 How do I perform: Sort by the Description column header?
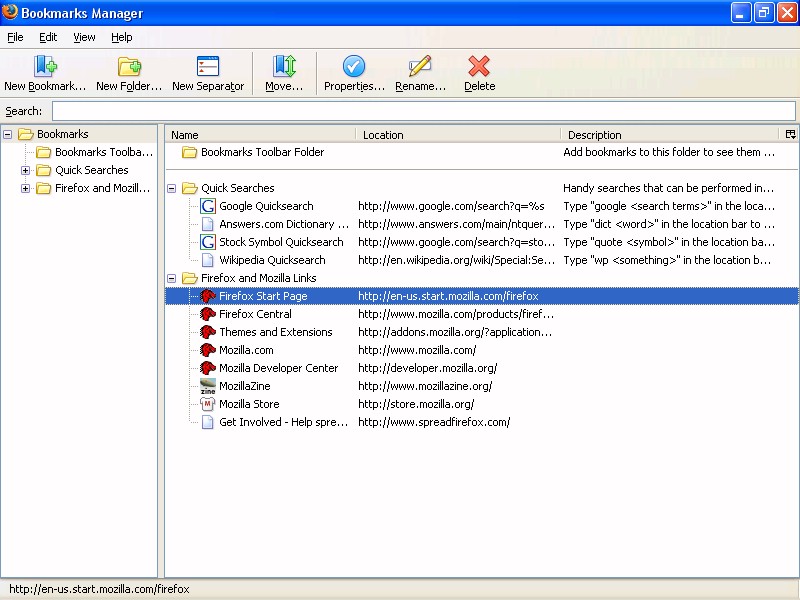tap(671, 135)
